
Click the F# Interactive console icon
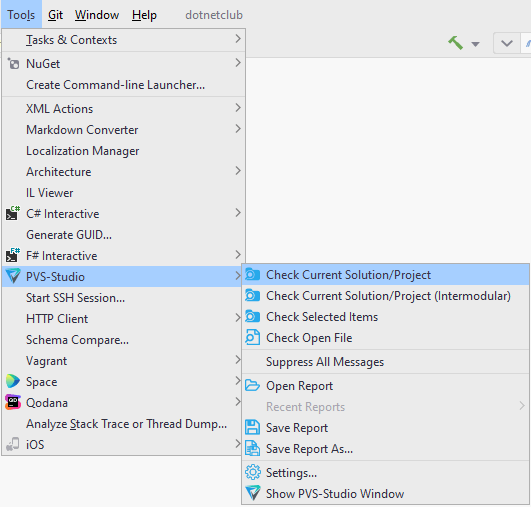coord(13,255)
